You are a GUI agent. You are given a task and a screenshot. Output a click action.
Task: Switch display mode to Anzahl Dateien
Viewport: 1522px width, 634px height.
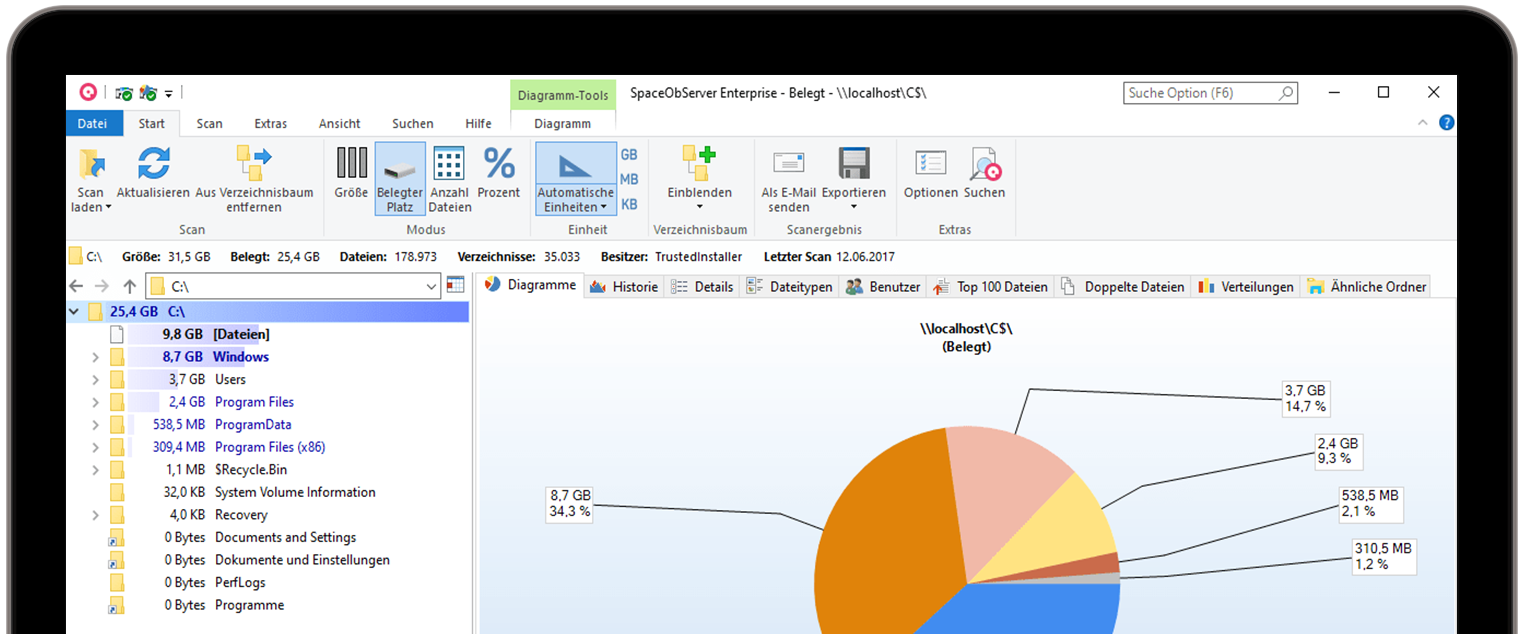[x=448, y=178]
